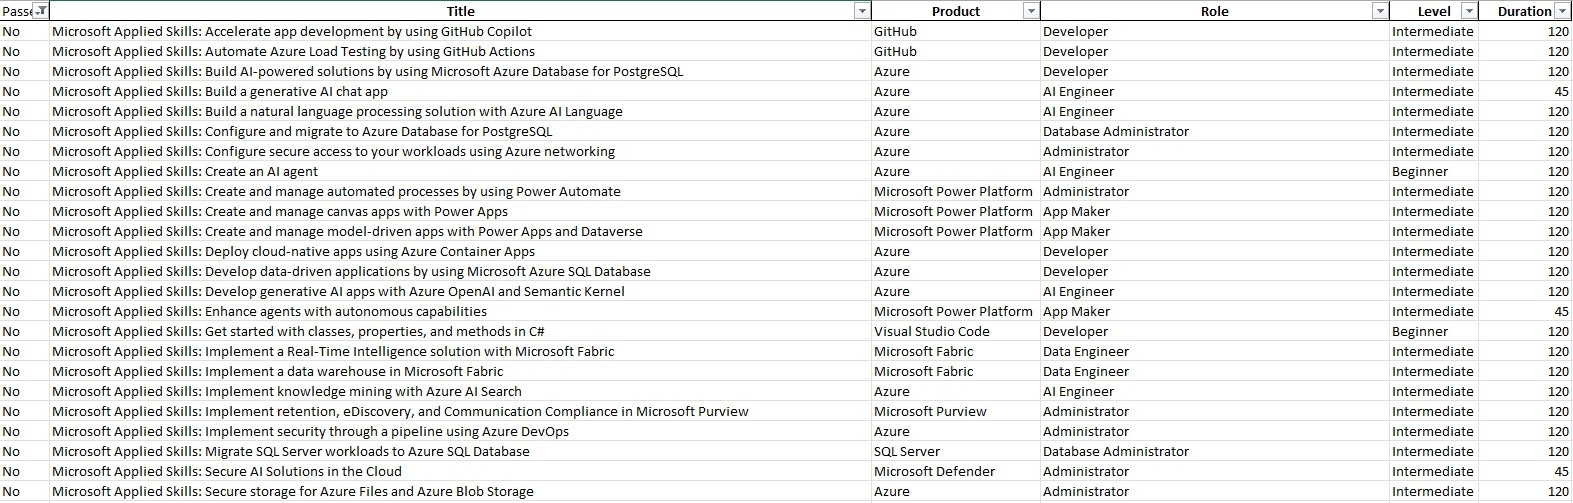This screenshot has width=1573, height=503.
Task: Select 'Secure AI Solutions in the Cloud' cell
Action: [x=227, y=471]
